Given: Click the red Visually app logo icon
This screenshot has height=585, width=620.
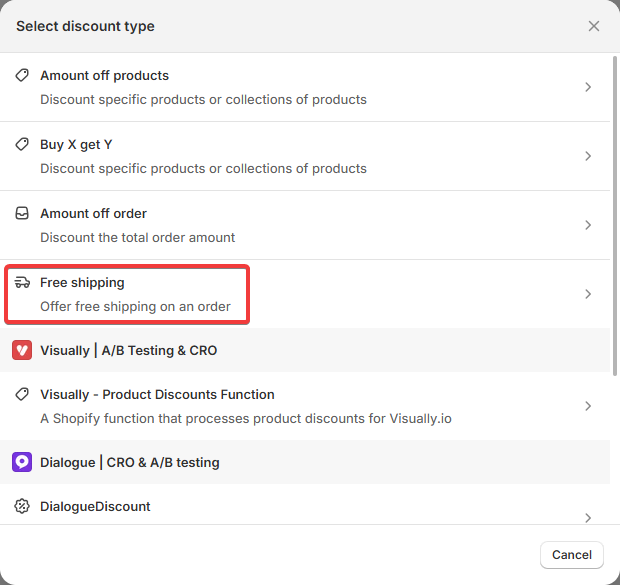Looking at the screenshot, I should [x=22, y=350].
